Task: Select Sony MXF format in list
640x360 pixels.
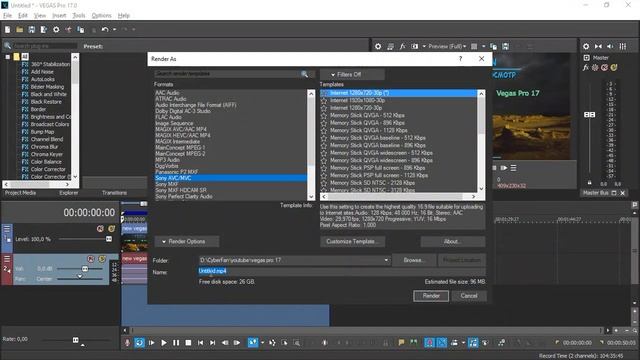Action: 167,184
